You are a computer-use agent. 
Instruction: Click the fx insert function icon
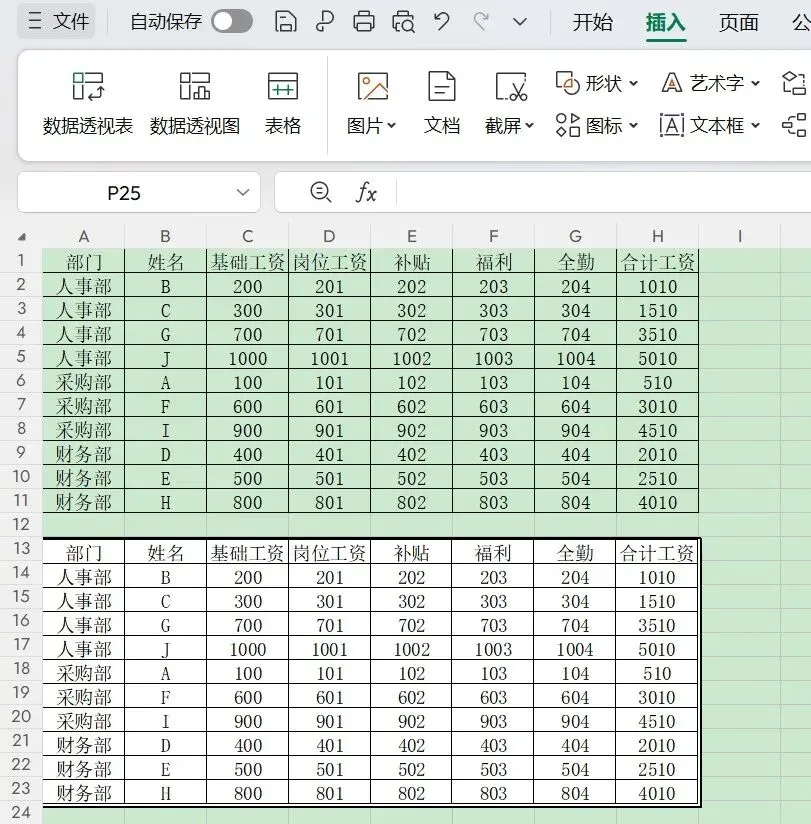pos(366,192)
